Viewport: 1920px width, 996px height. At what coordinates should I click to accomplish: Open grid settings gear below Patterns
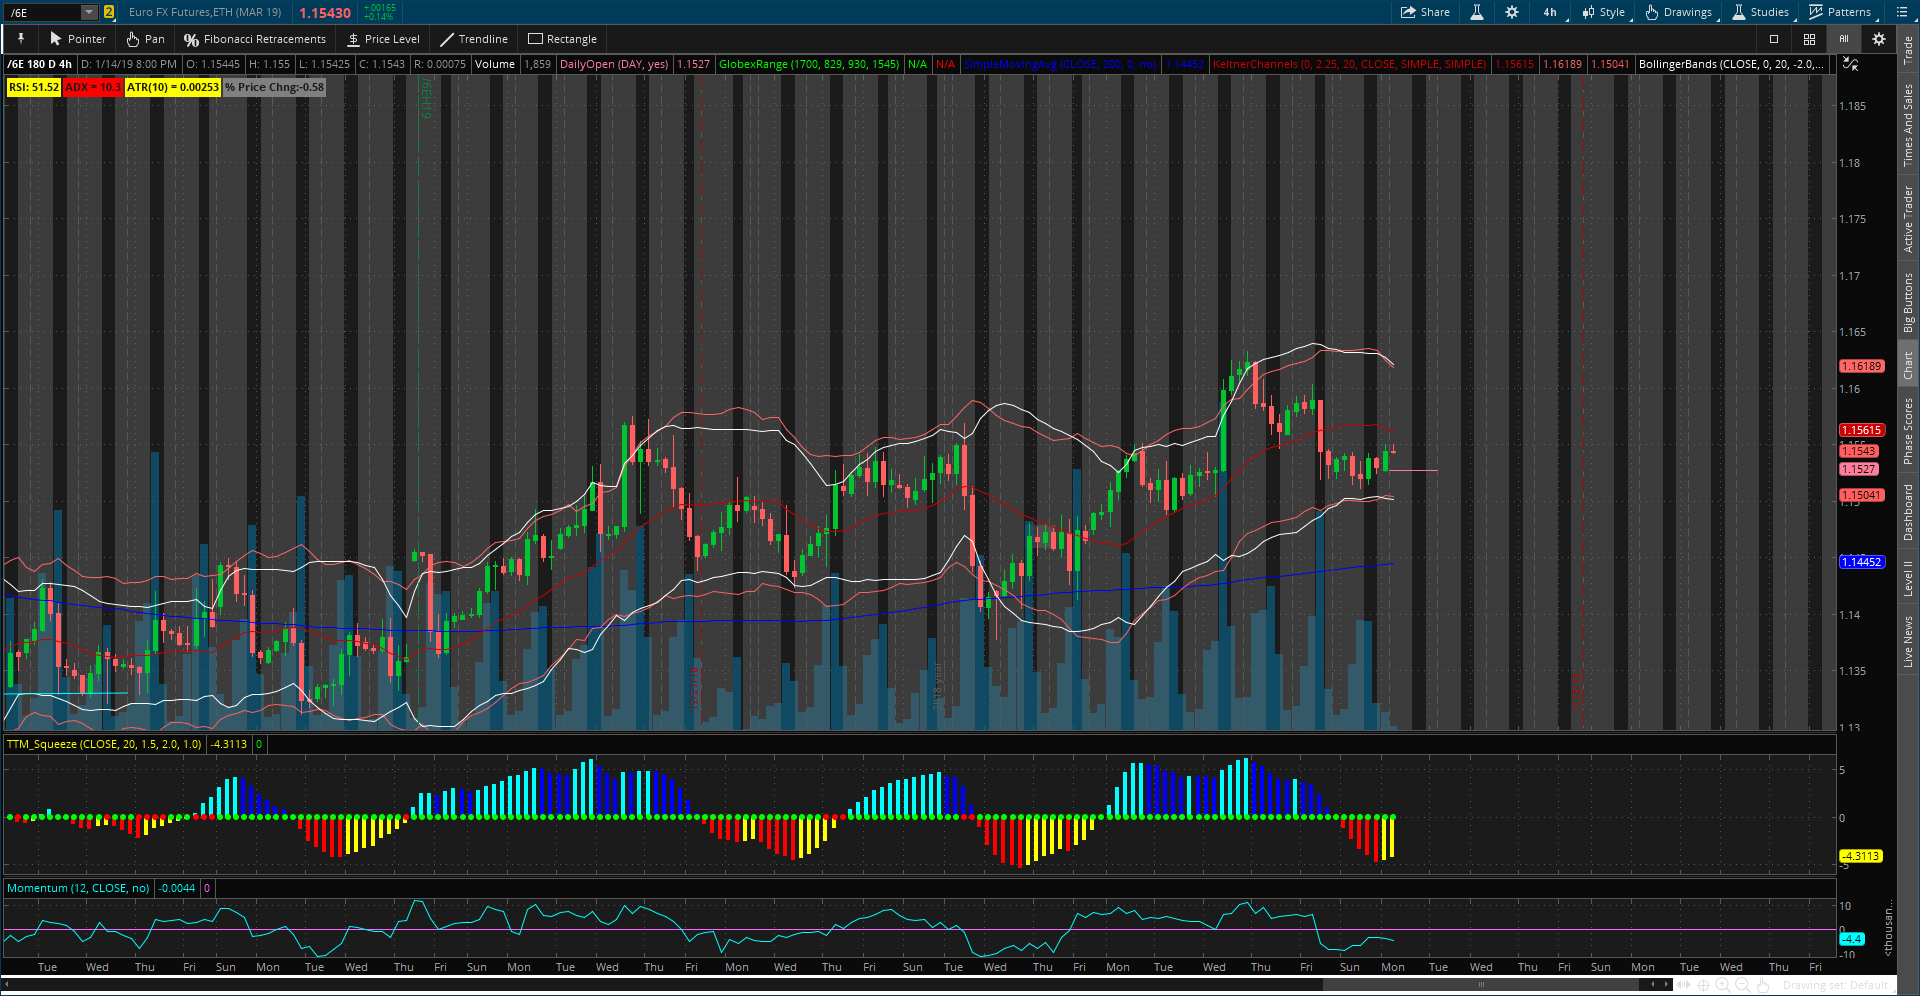click(1879, 39)
